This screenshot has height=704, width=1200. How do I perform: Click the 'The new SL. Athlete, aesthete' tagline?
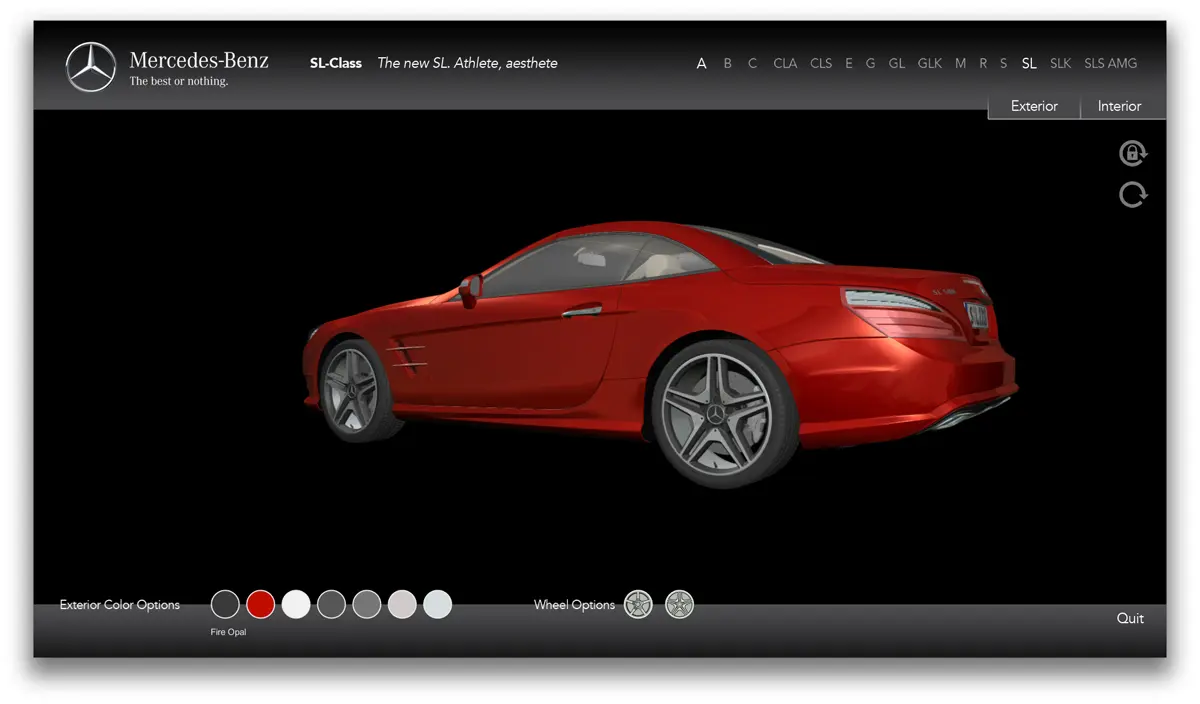click(x=468, y=63)
